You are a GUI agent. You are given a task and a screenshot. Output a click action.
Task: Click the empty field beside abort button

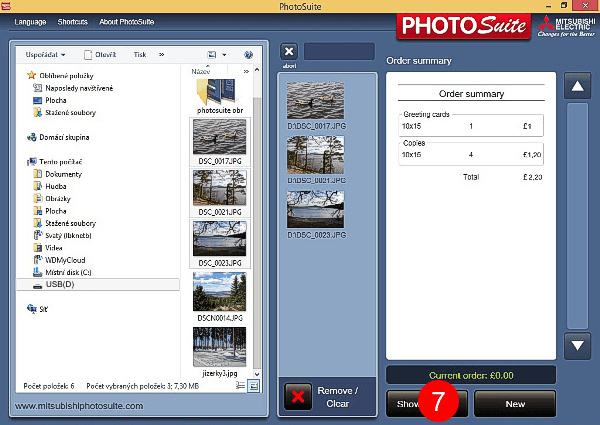coord(339,51)
